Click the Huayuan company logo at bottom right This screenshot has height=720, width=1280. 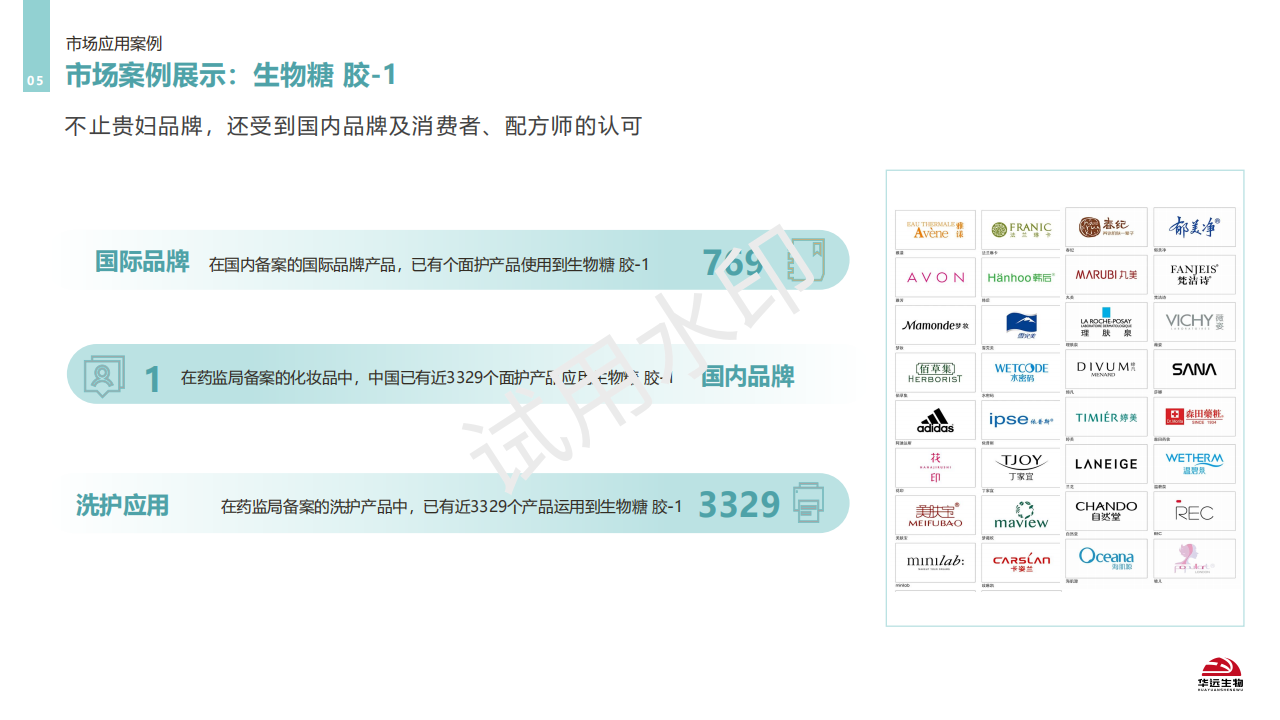pyautogui.click(x=1219, y=674)
